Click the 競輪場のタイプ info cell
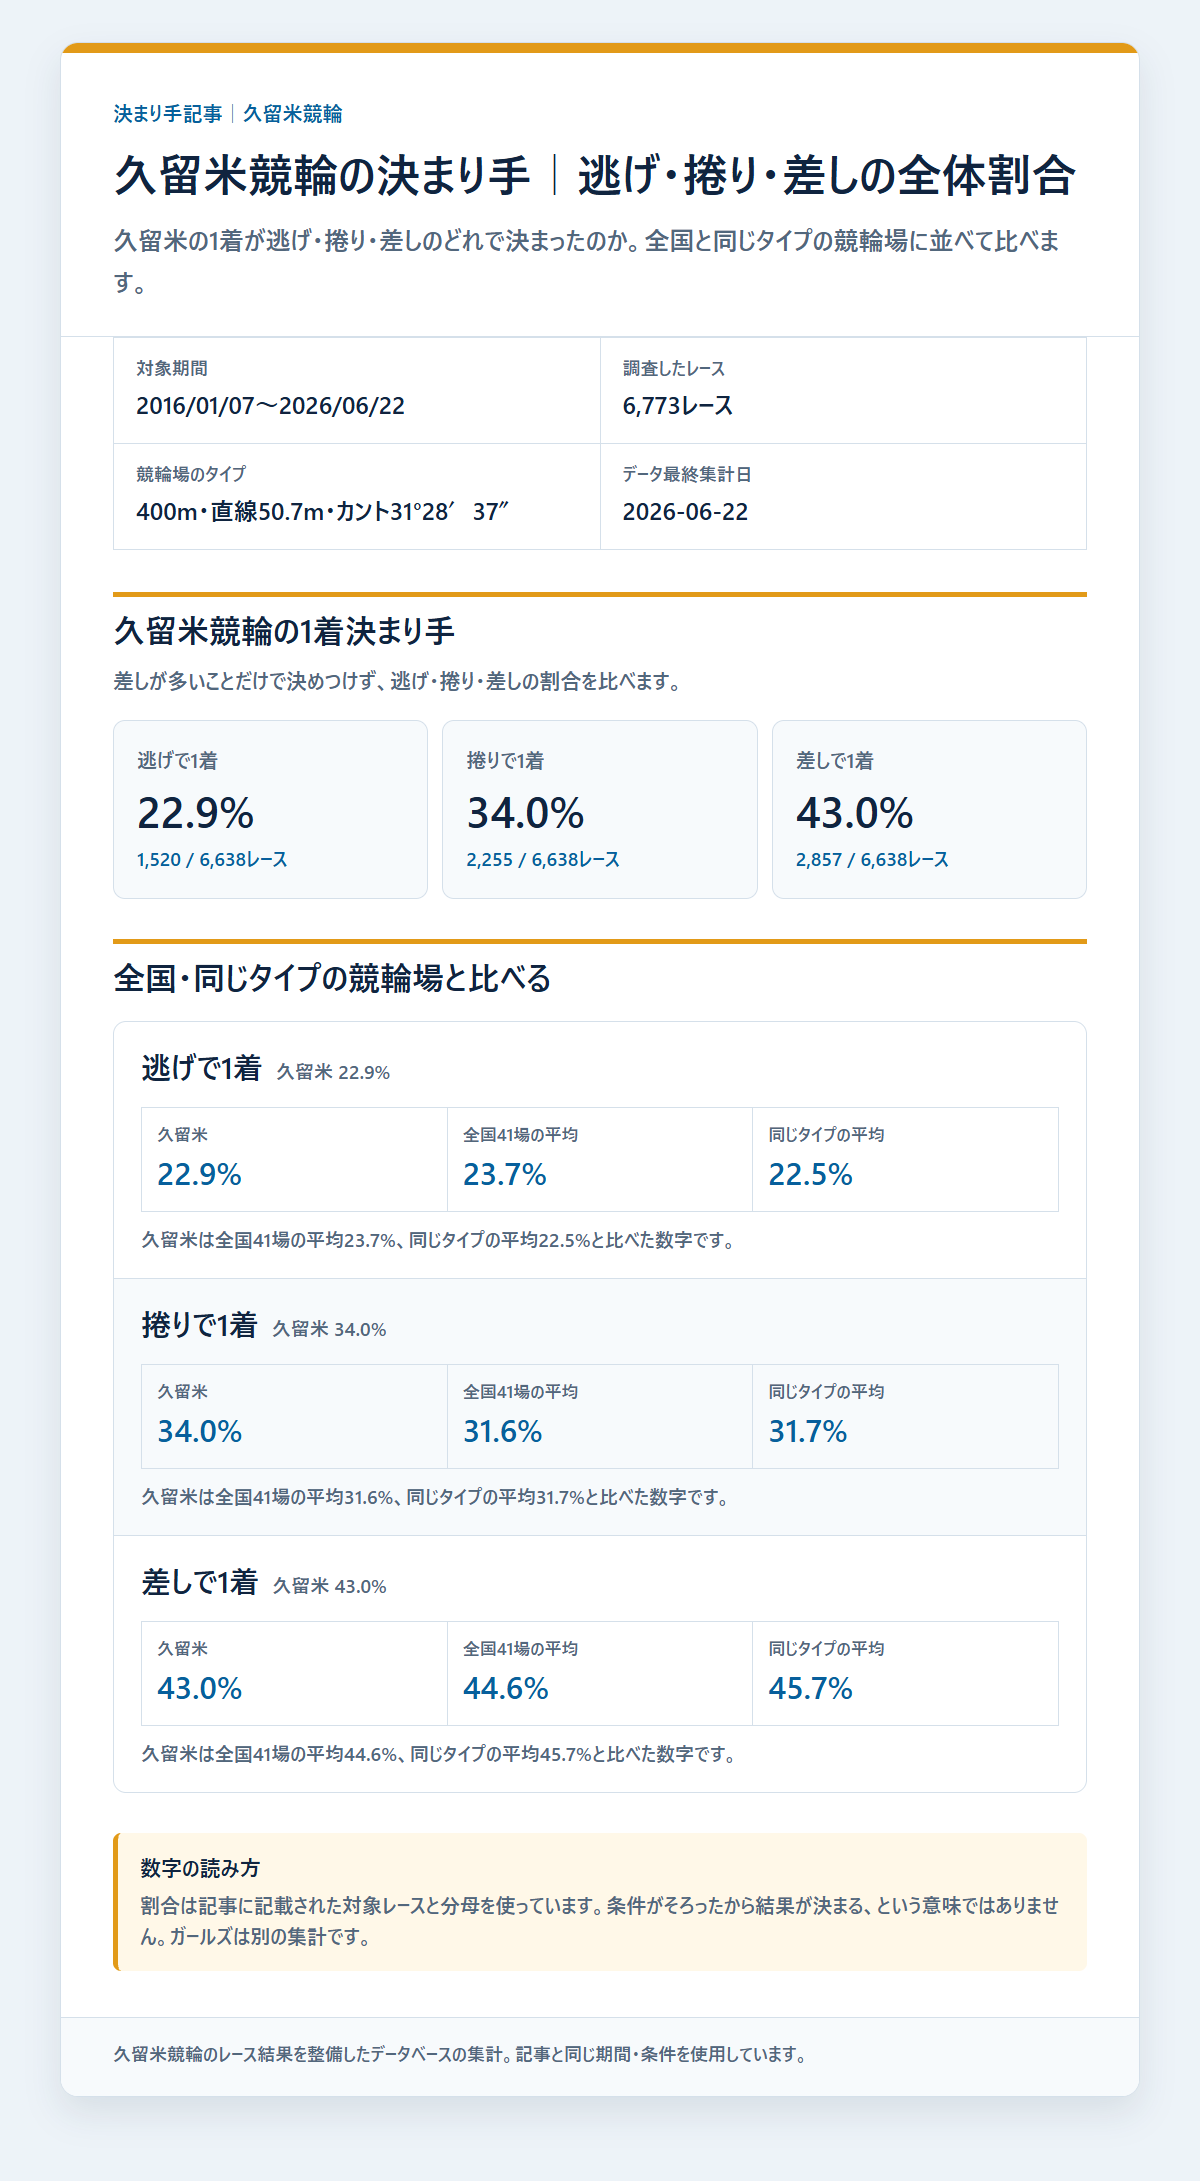The image size is (1200, 2181). click(x=357, y=497)
